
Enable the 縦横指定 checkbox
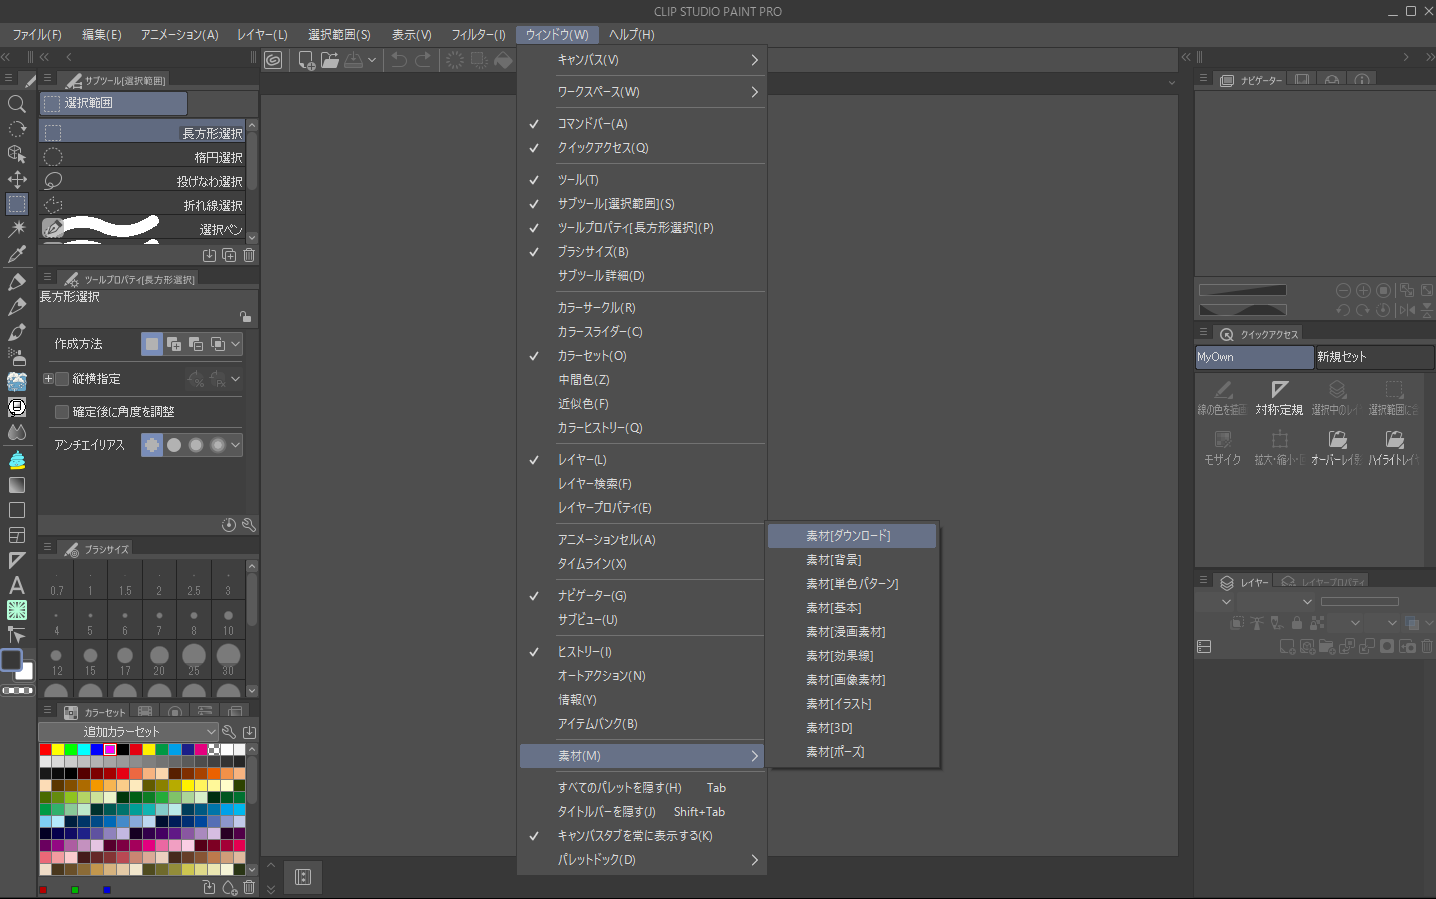(62, 379)
